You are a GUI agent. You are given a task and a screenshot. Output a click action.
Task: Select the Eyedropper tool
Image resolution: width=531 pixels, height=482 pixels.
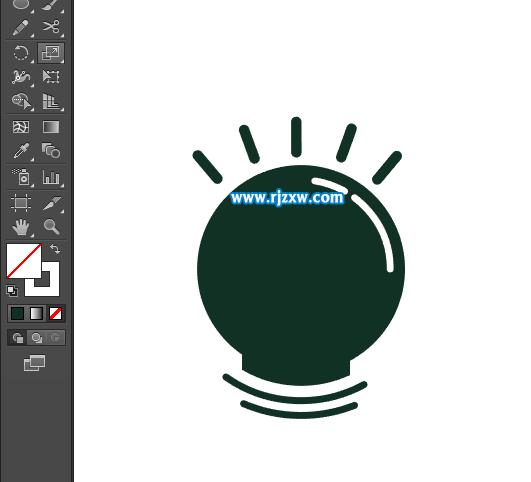(x=21, y=151)
